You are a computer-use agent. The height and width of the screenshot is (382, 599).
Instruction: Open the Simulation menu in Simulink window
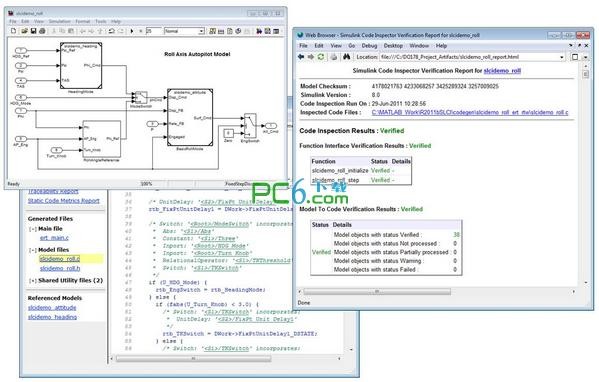coord(60,21)
